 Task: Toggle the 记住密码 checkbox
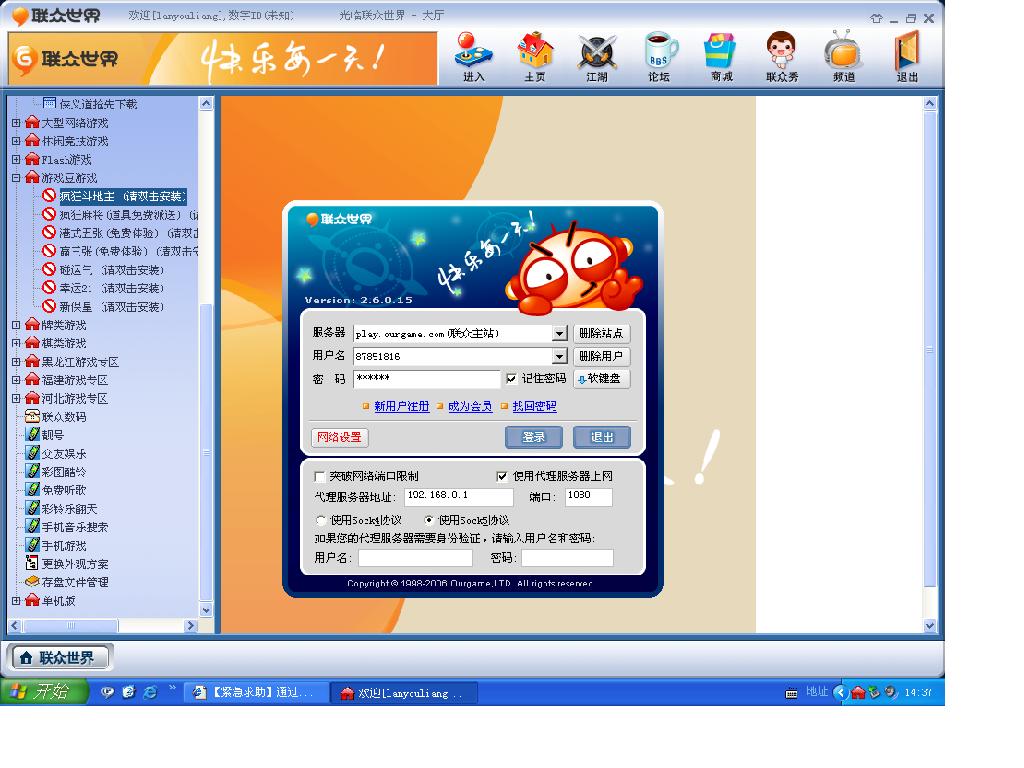click(x=511, y=379)
